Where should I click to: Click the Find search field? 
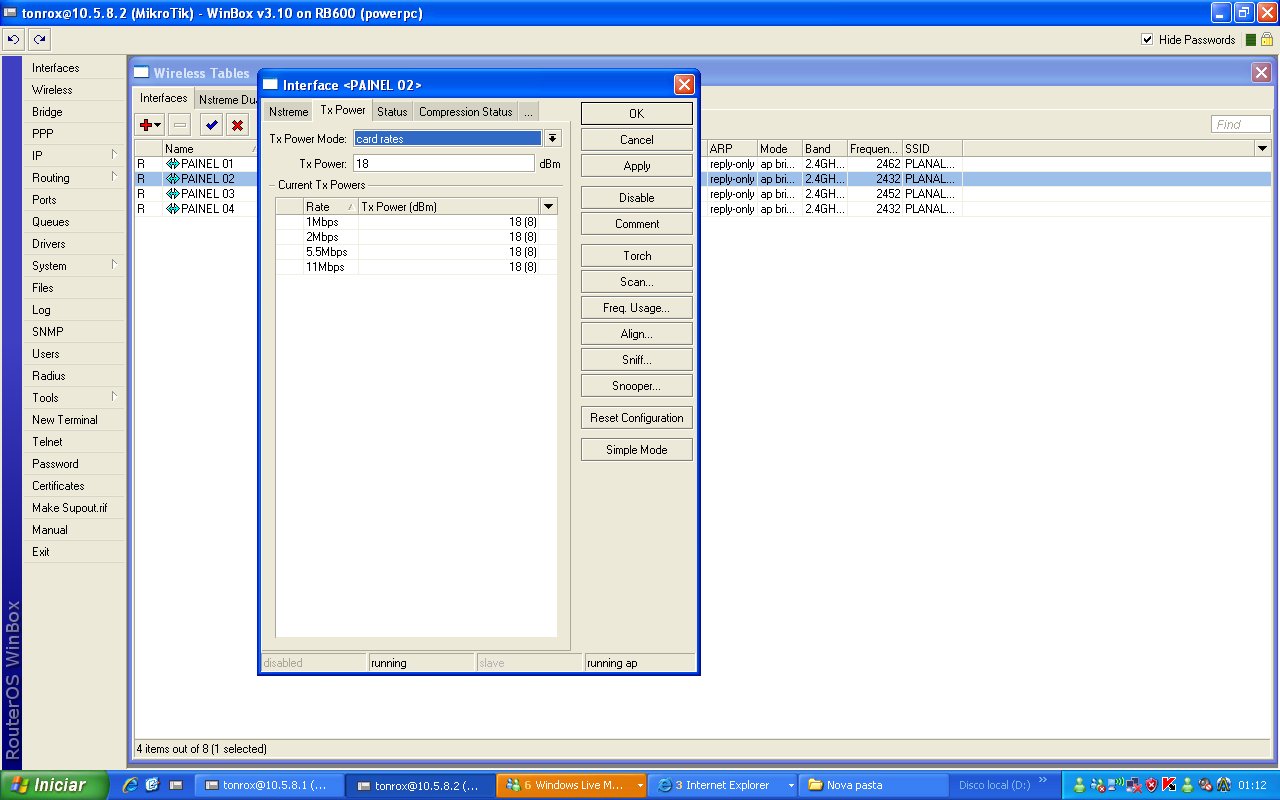1241,124
